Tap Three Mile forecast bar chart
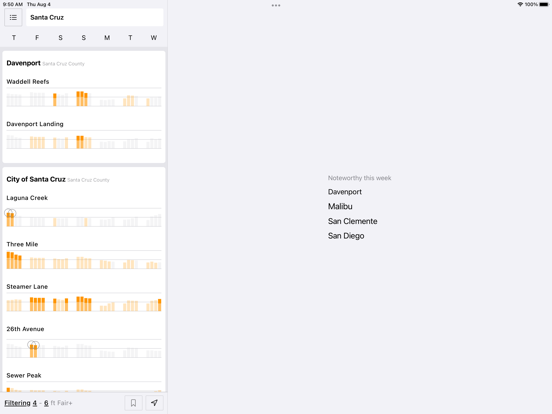 (84, 260)
